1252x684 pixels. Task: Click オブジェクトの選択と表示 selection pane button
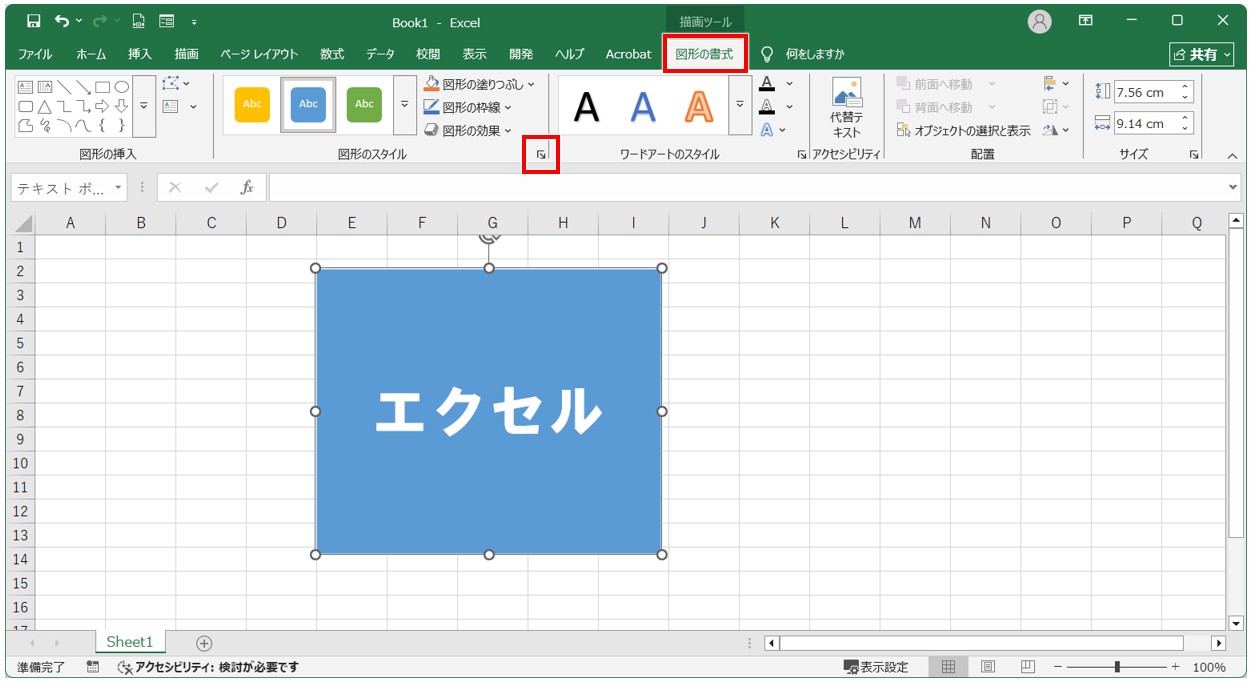(x=963, y=130)
